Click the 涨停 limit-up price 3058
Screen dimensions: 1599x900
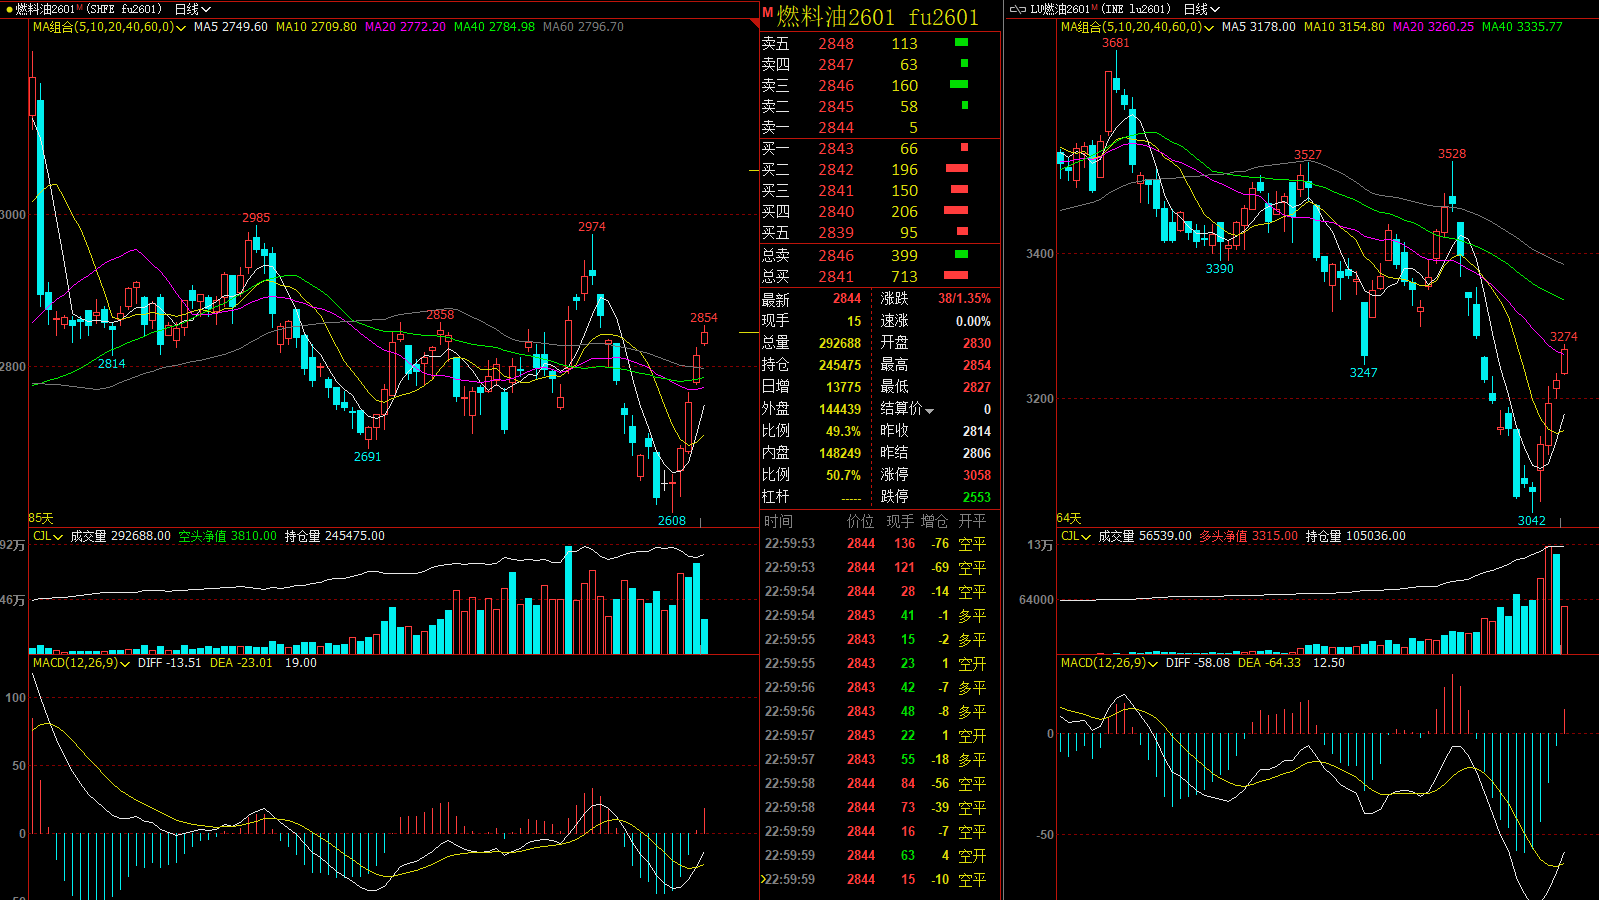(x=976, y=475)
